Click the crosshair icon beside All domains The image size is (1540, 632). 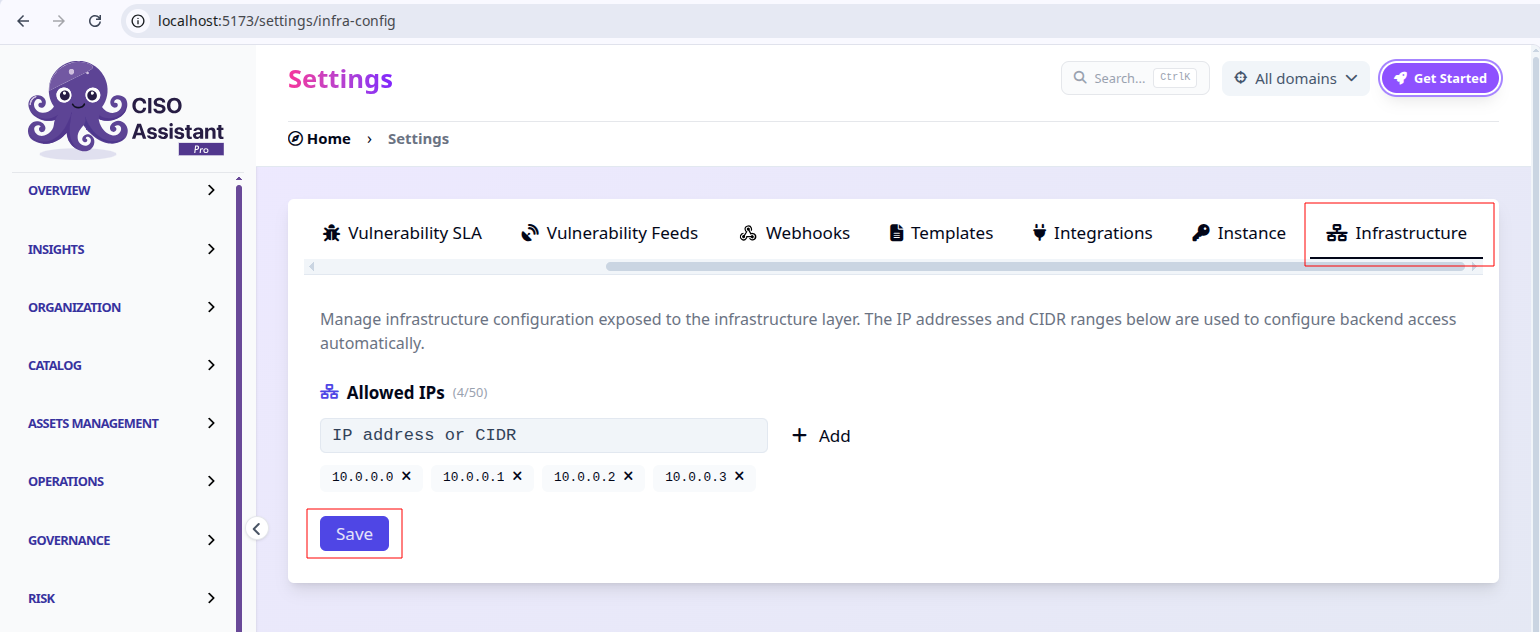click(1241, 78)
